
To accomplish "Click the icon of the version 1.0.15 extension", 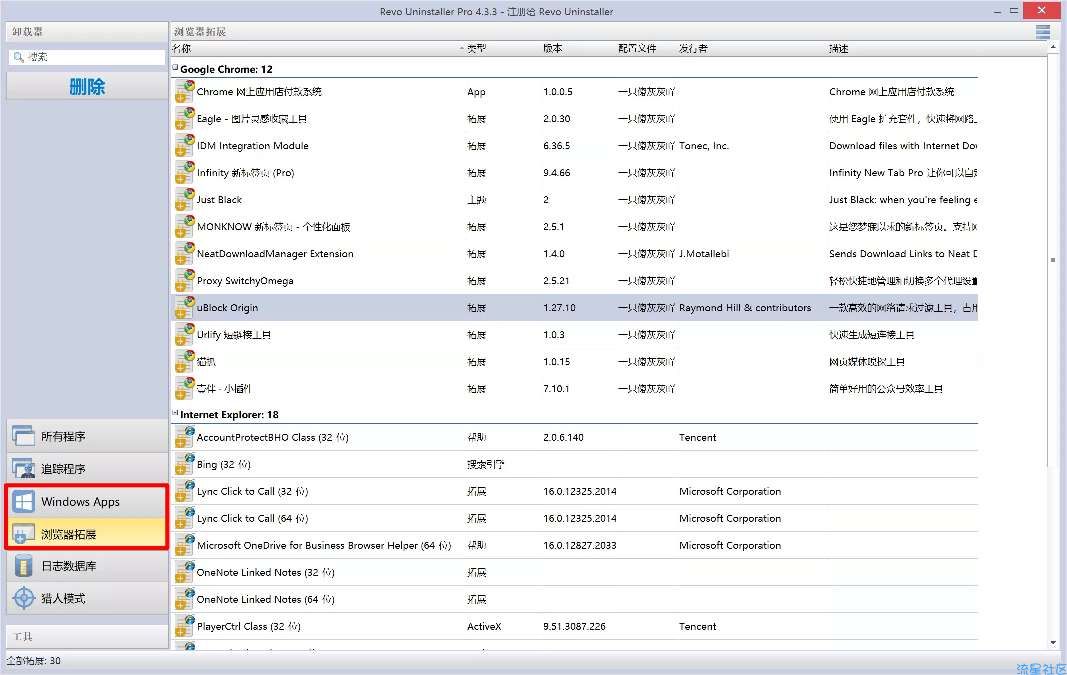I will pos(184,361).
